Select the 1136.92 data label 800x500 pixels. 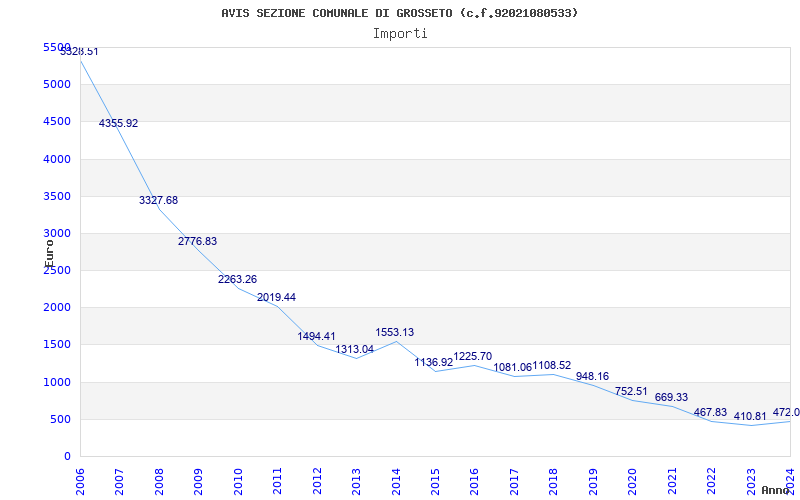[x=434, y=362]
